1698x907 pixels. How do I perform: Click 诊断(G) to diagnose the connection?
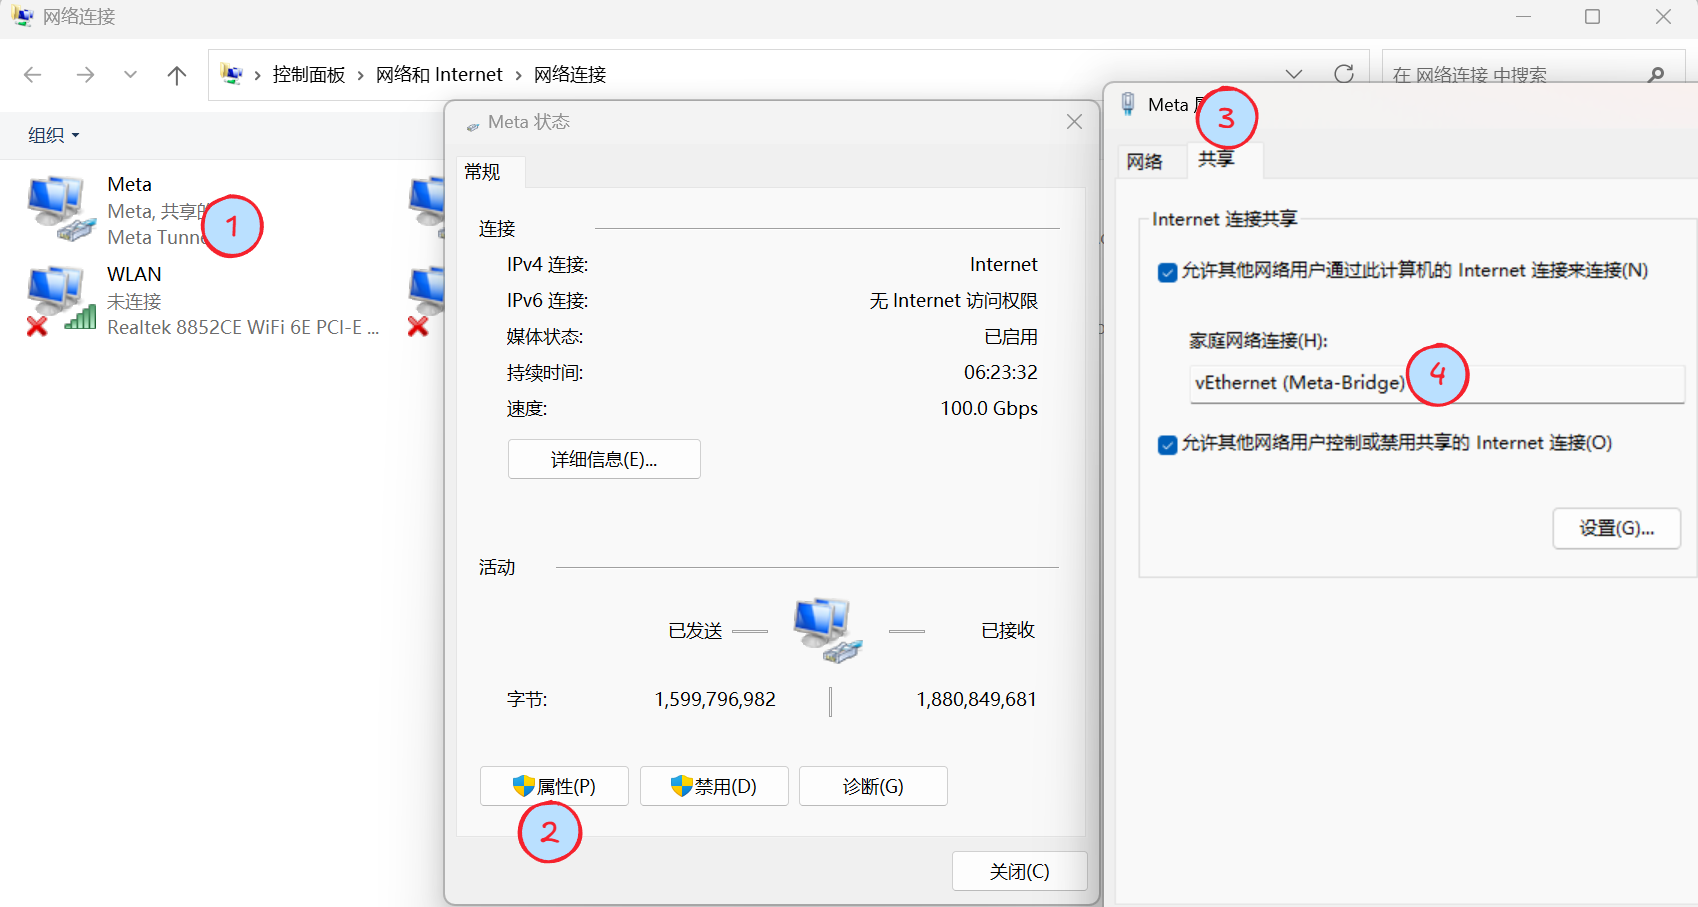[x=871, y=786]
